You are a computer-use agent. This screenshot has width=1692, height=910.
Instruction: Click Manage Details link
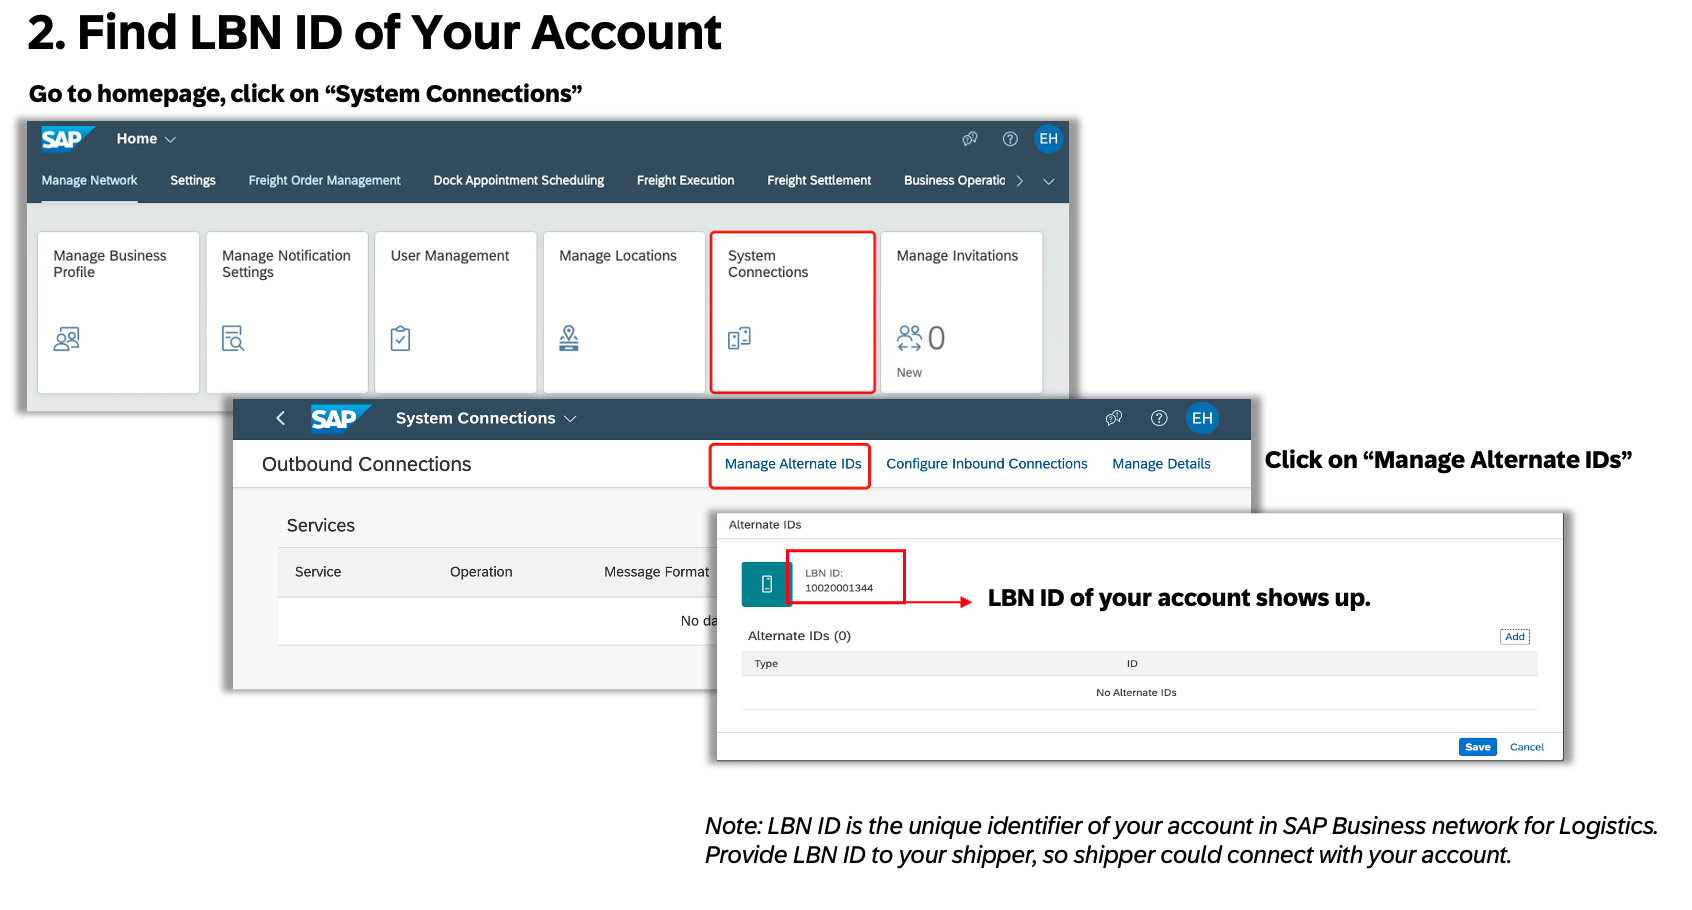pyautogui.click(x=1161, y=464)
